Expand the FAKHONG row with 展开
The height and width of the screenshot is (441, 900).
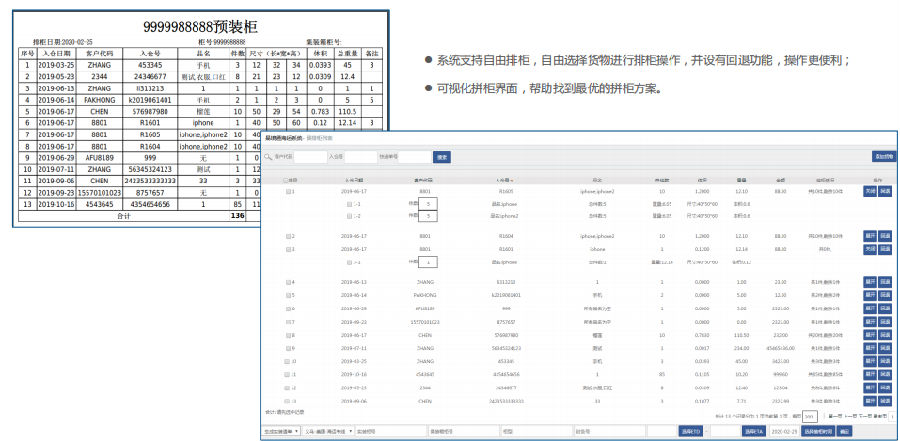870,295
